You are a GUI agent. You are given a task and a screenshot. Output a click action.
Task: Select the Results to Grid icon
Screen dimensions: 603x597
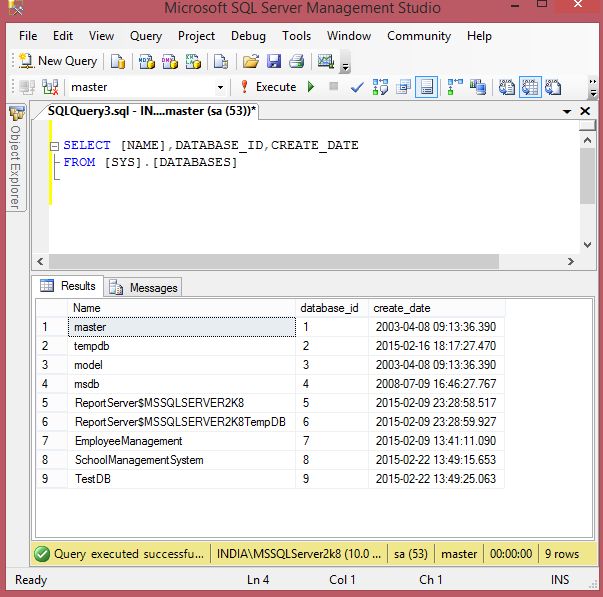click(530, 87)
